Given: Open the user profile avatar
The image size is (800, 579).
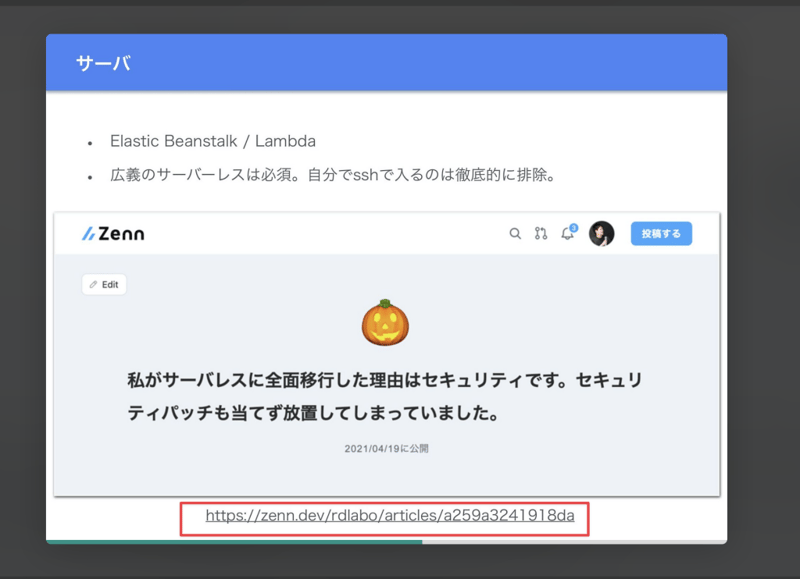Looking at the screenshot, I should [601, 234].
